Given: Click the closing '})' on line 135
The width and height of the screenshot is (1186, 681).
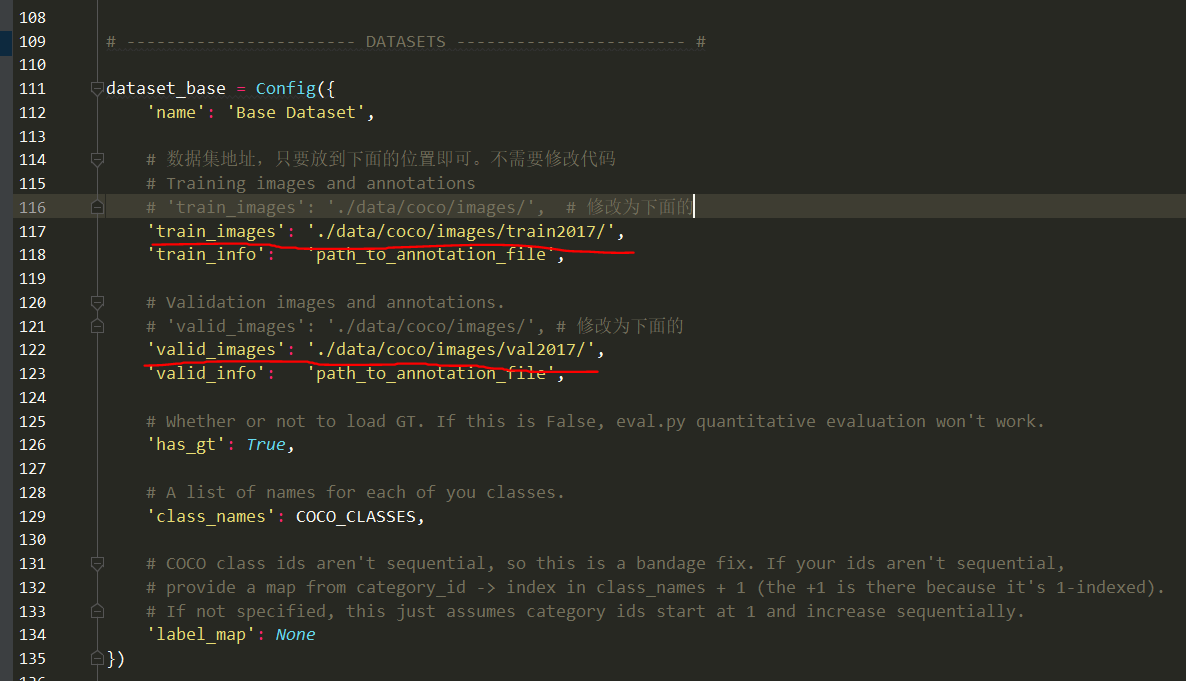Looking at the screenshot, I should click(x=116, y=658).
